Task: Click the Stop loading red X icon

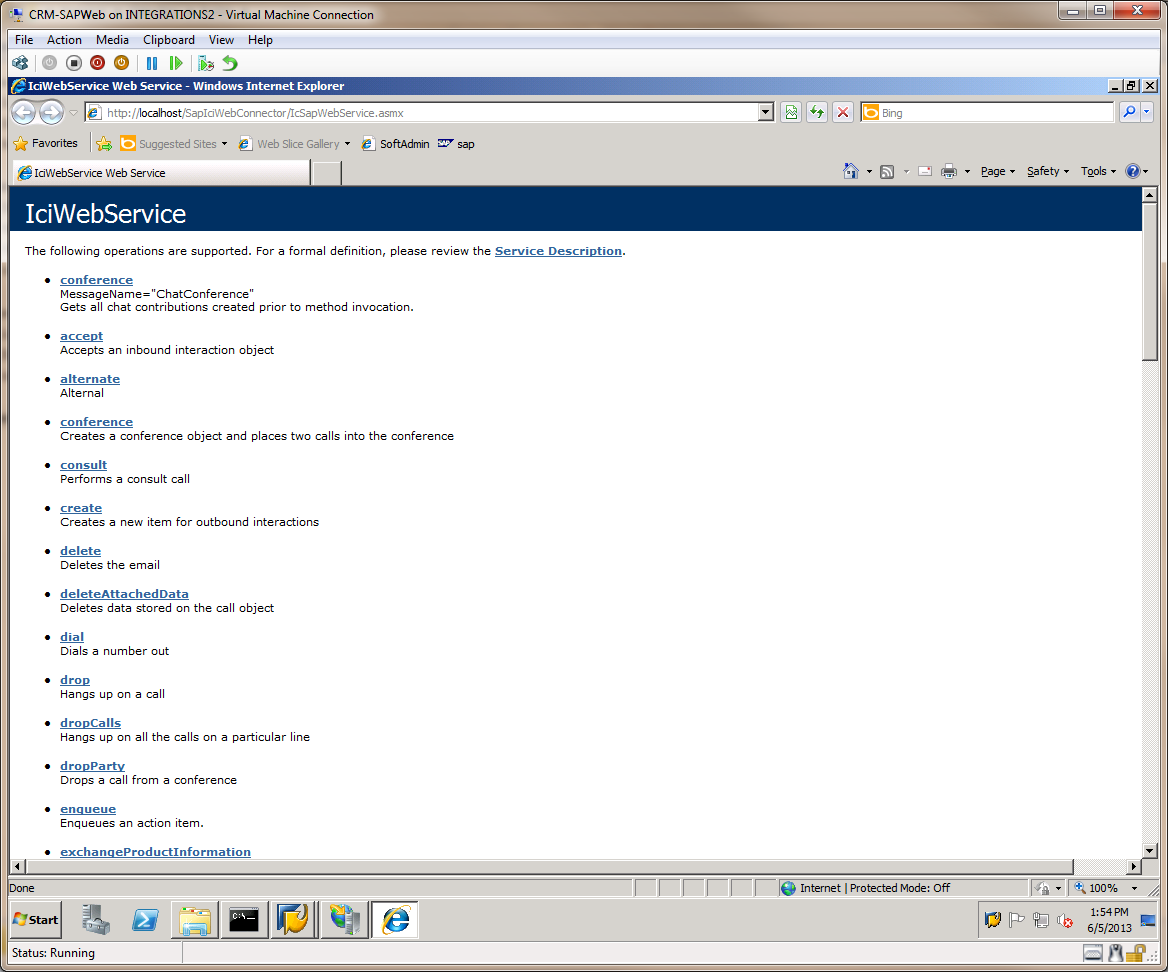Action: click(843, 113)
